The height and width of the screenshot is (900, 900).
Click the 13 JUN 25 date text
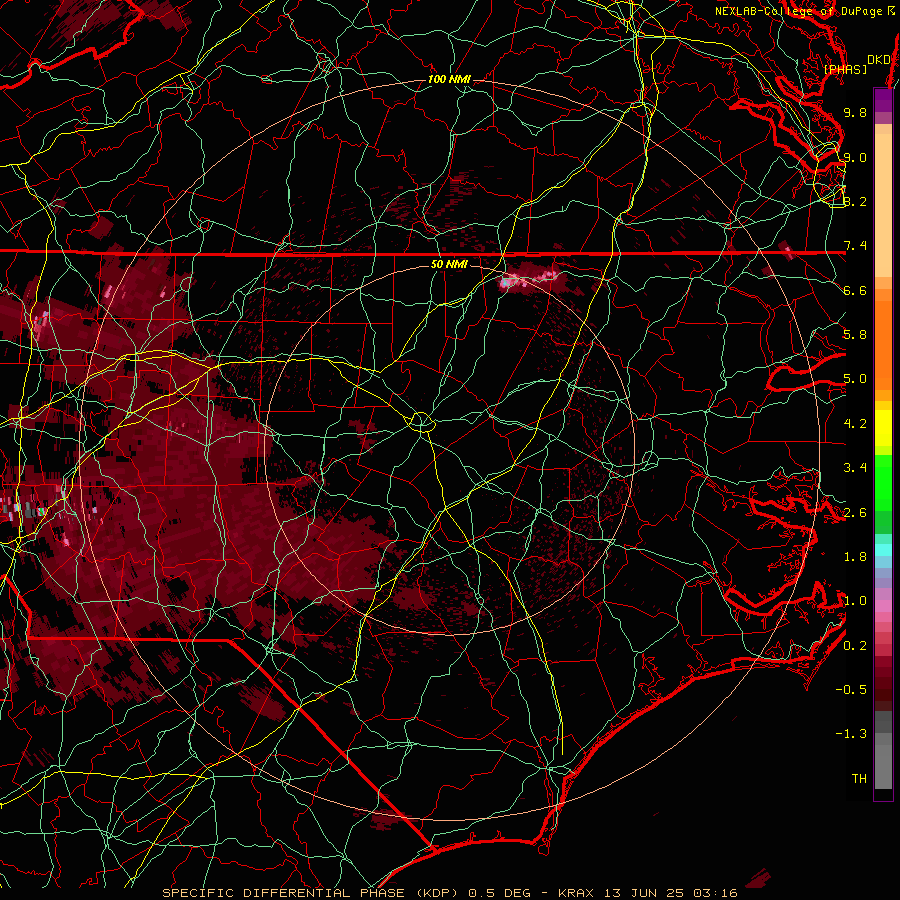644,893
